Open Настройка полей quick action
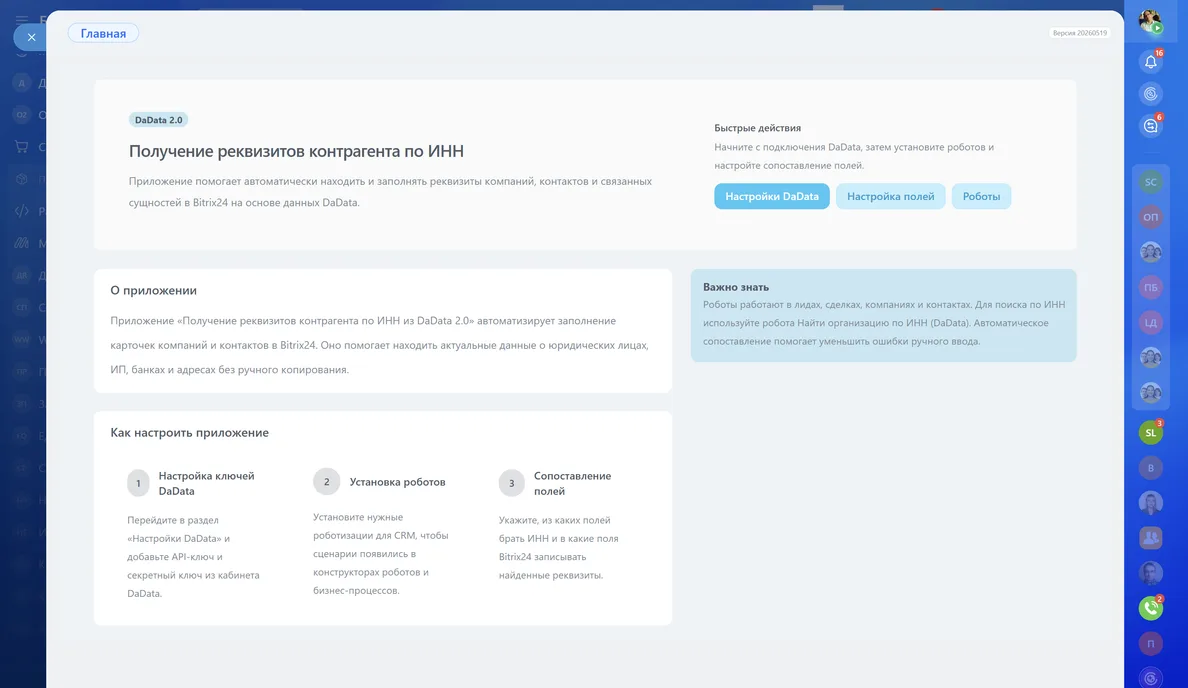This screenshot has width=1188, height=688. click(x=890, y=196)
